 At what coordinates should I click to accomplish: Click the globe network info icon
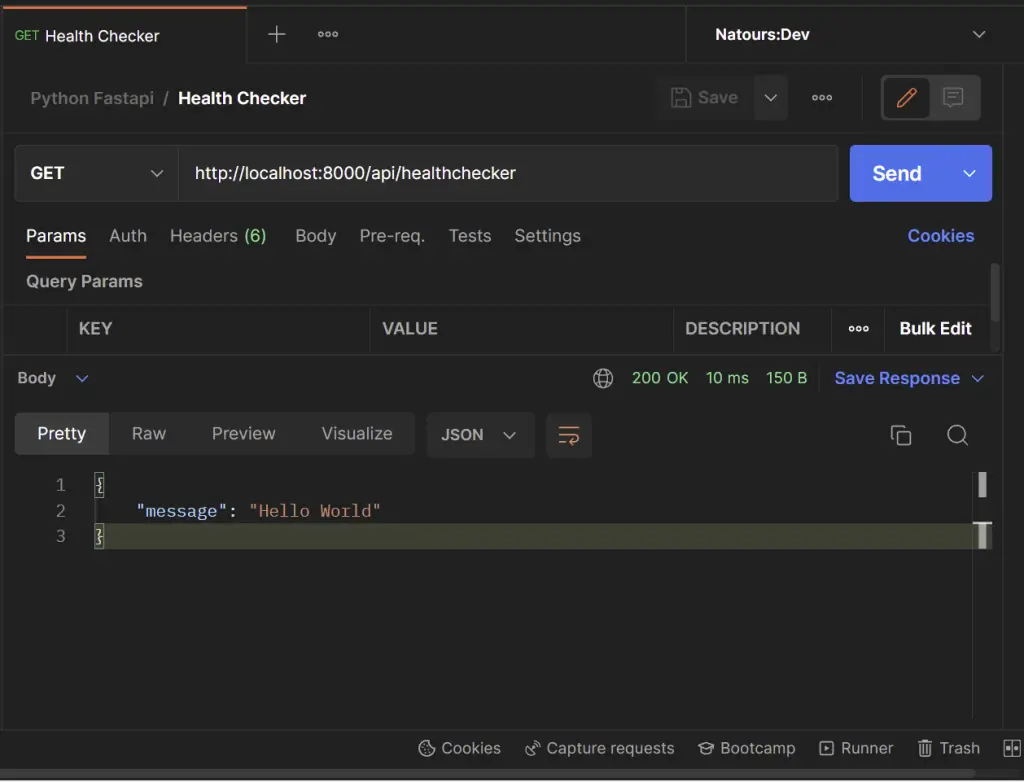click(x=603, y=378)
